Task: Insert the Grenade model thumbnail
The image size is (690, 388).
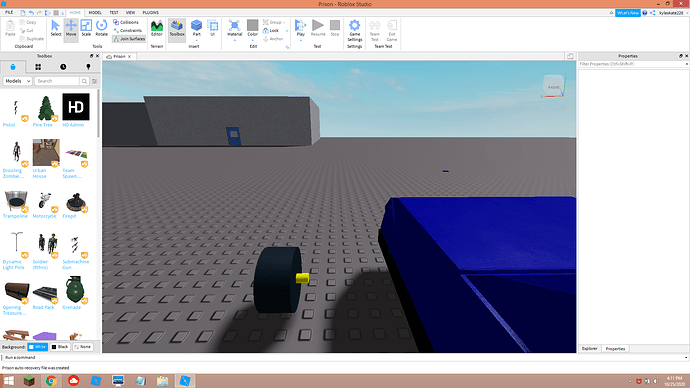Action: 75,289
